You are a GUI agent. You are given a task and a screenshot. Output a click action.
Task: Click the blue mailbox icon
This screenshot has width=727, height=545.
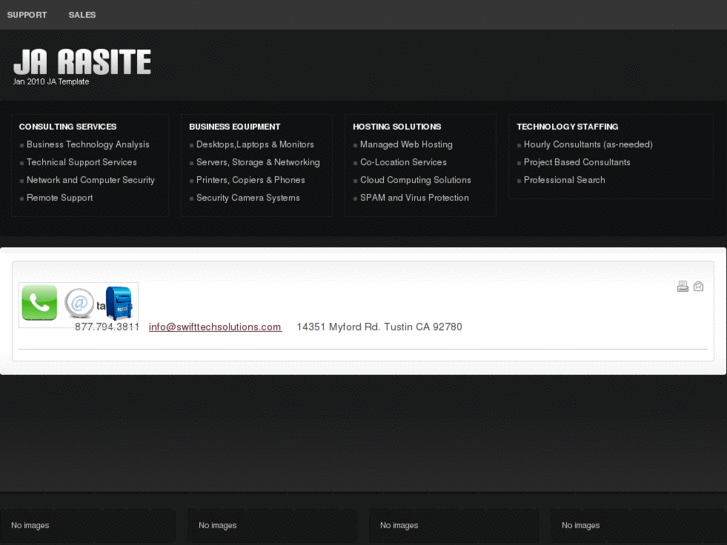pos(119,303)
